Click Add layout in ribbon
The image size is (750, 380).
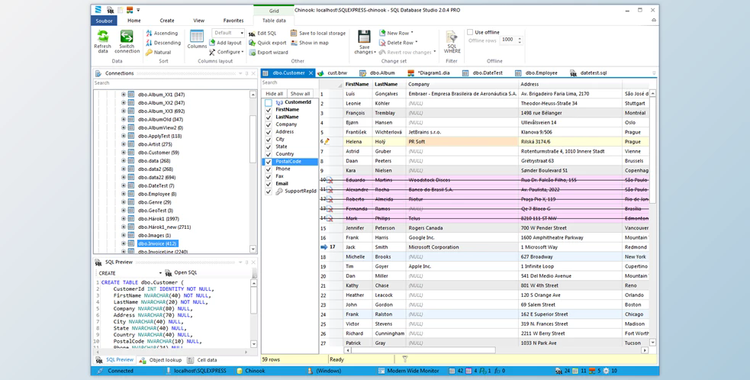pos(225,43)
